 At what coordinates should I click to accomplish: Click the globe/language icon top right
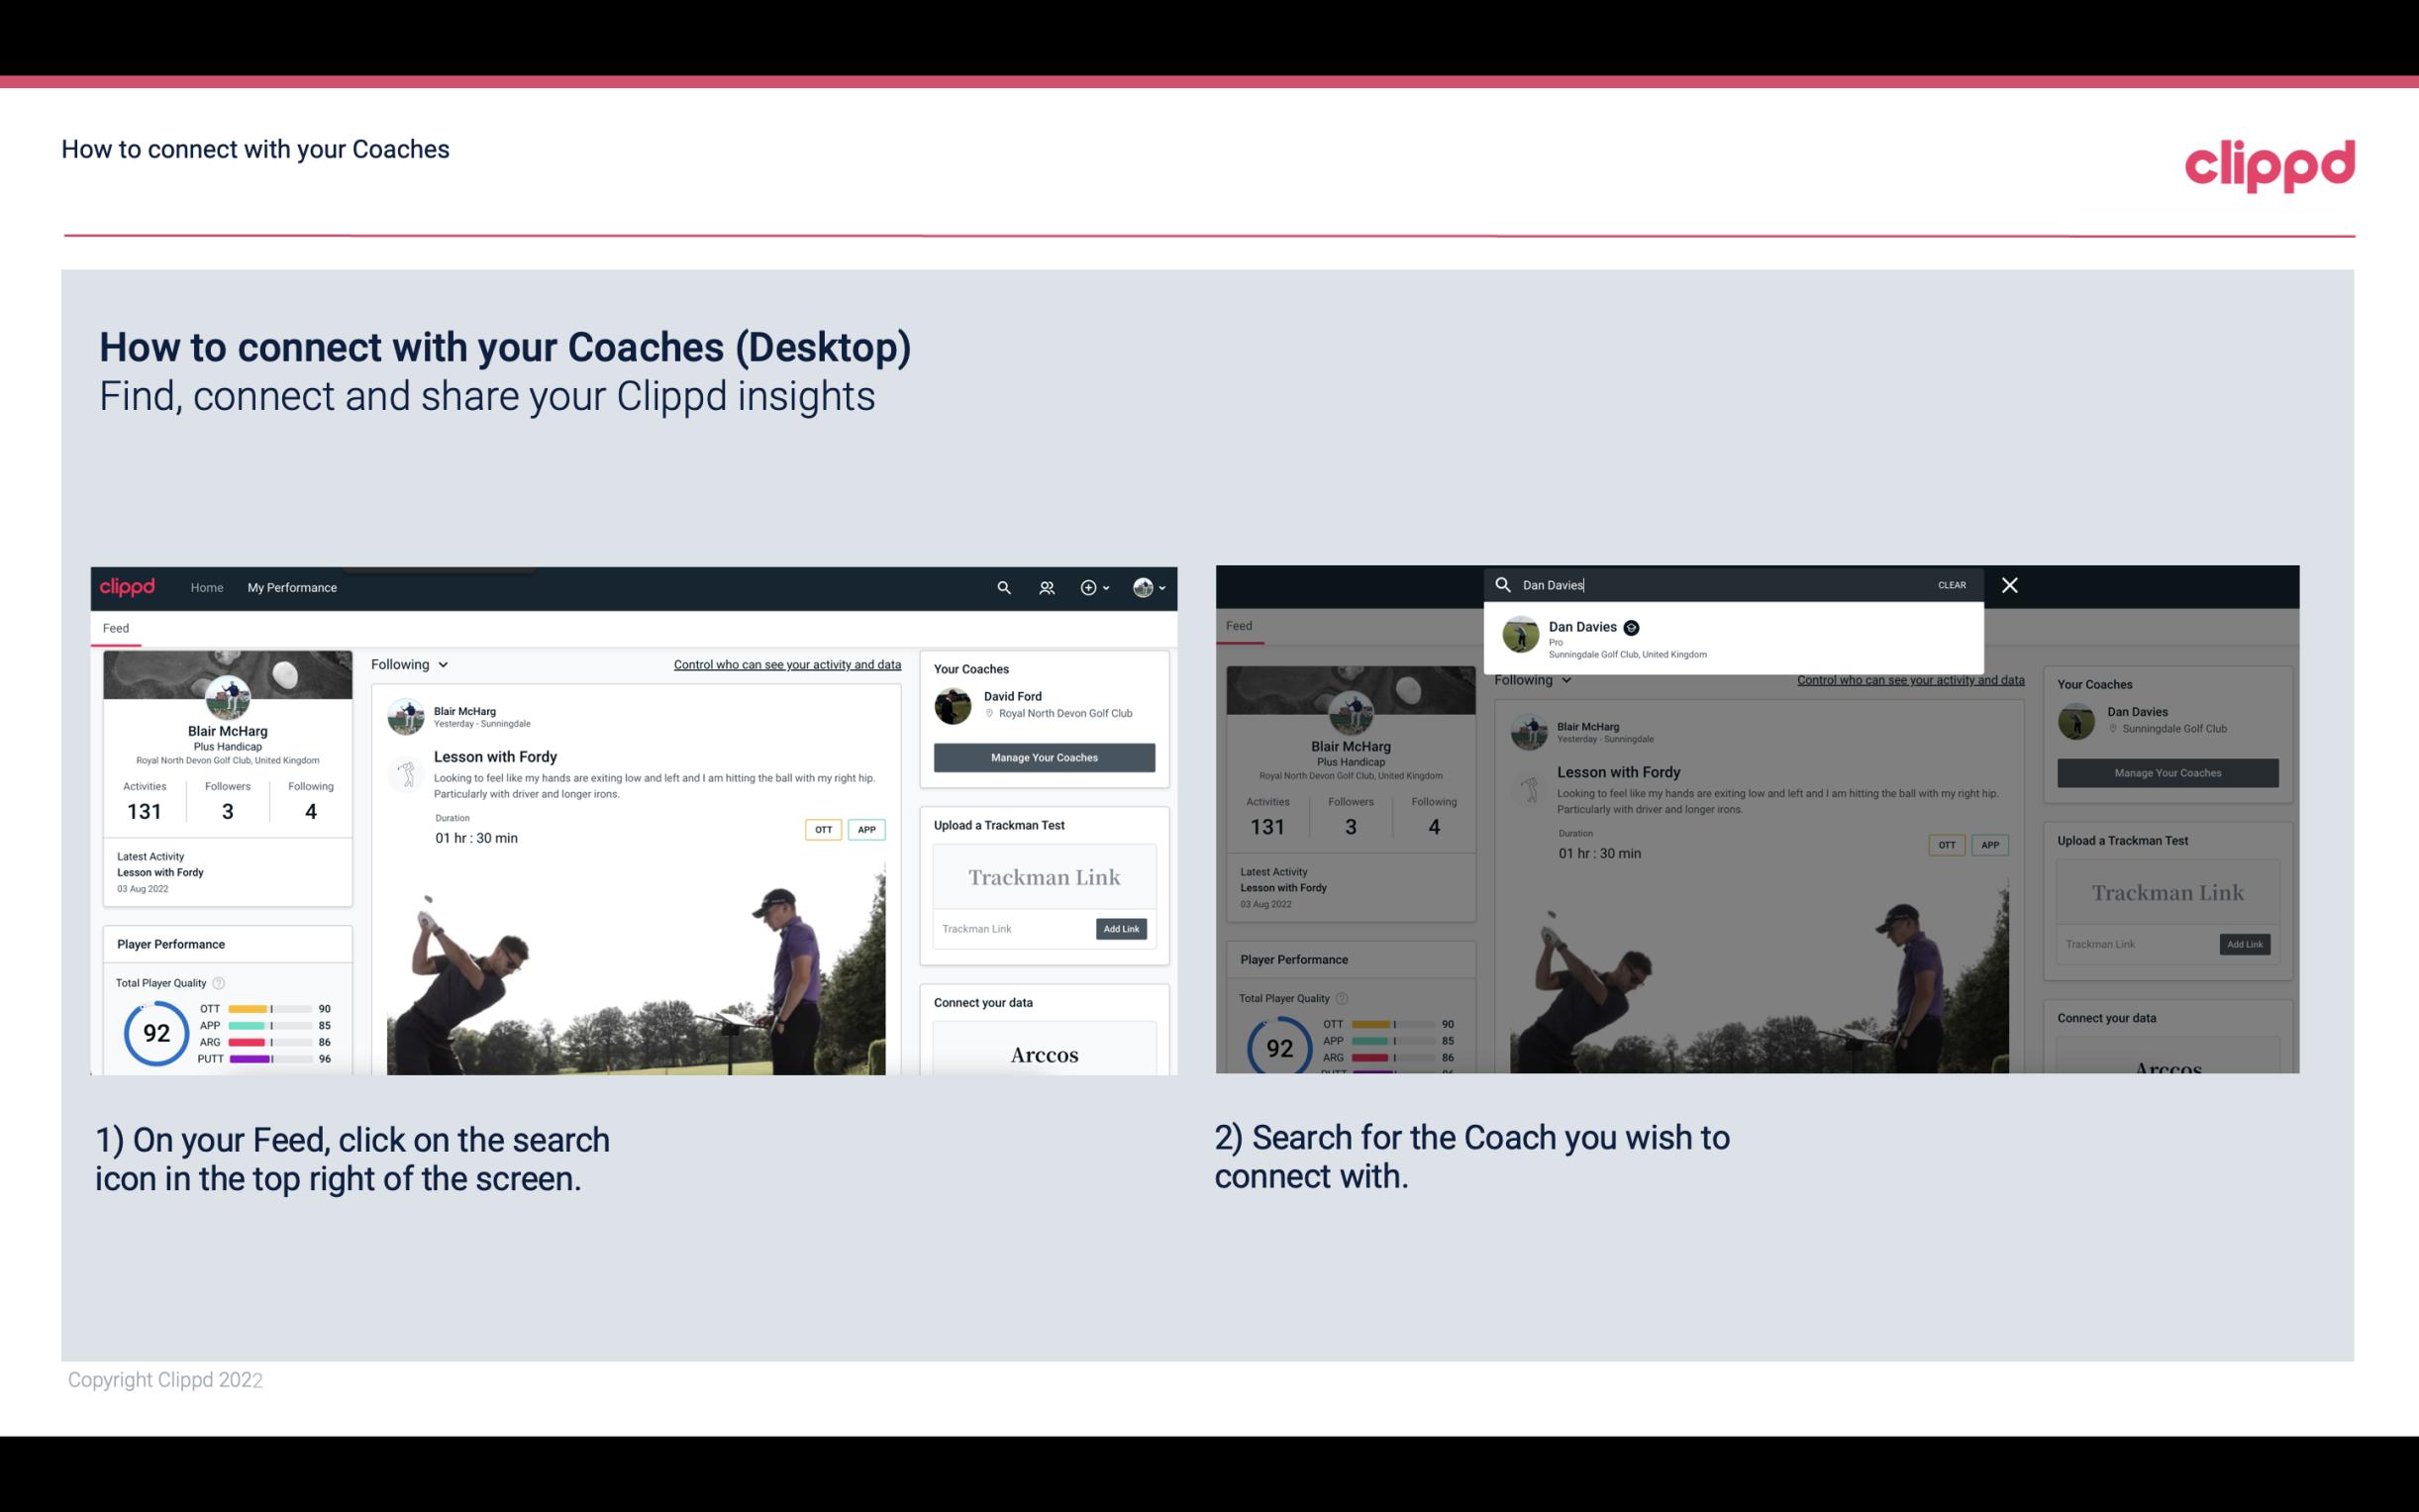click(1141, 587)
